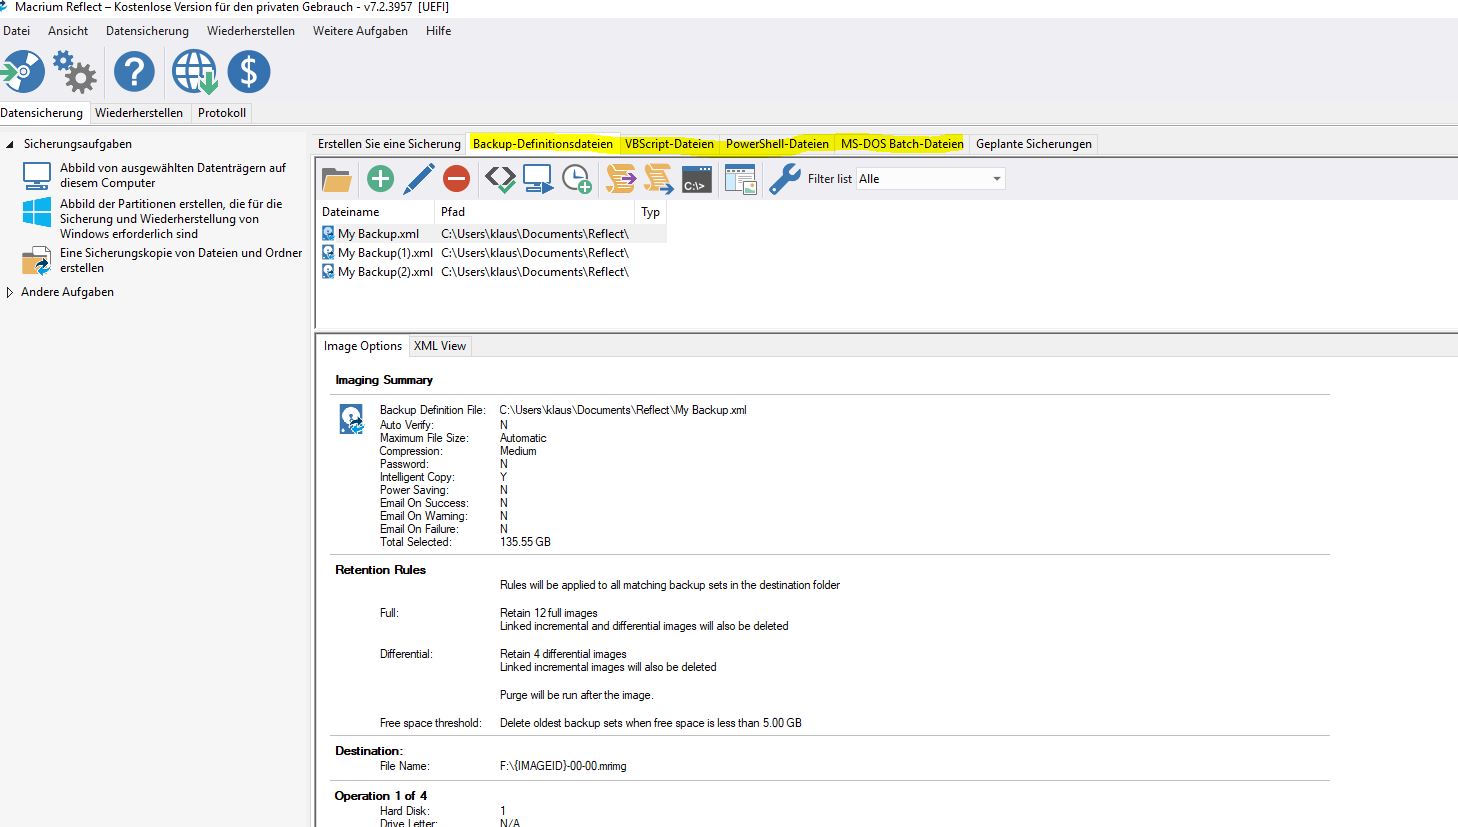
Task: Switch to the PowerShell-Dateien tab
Action: tap(777, 144)
